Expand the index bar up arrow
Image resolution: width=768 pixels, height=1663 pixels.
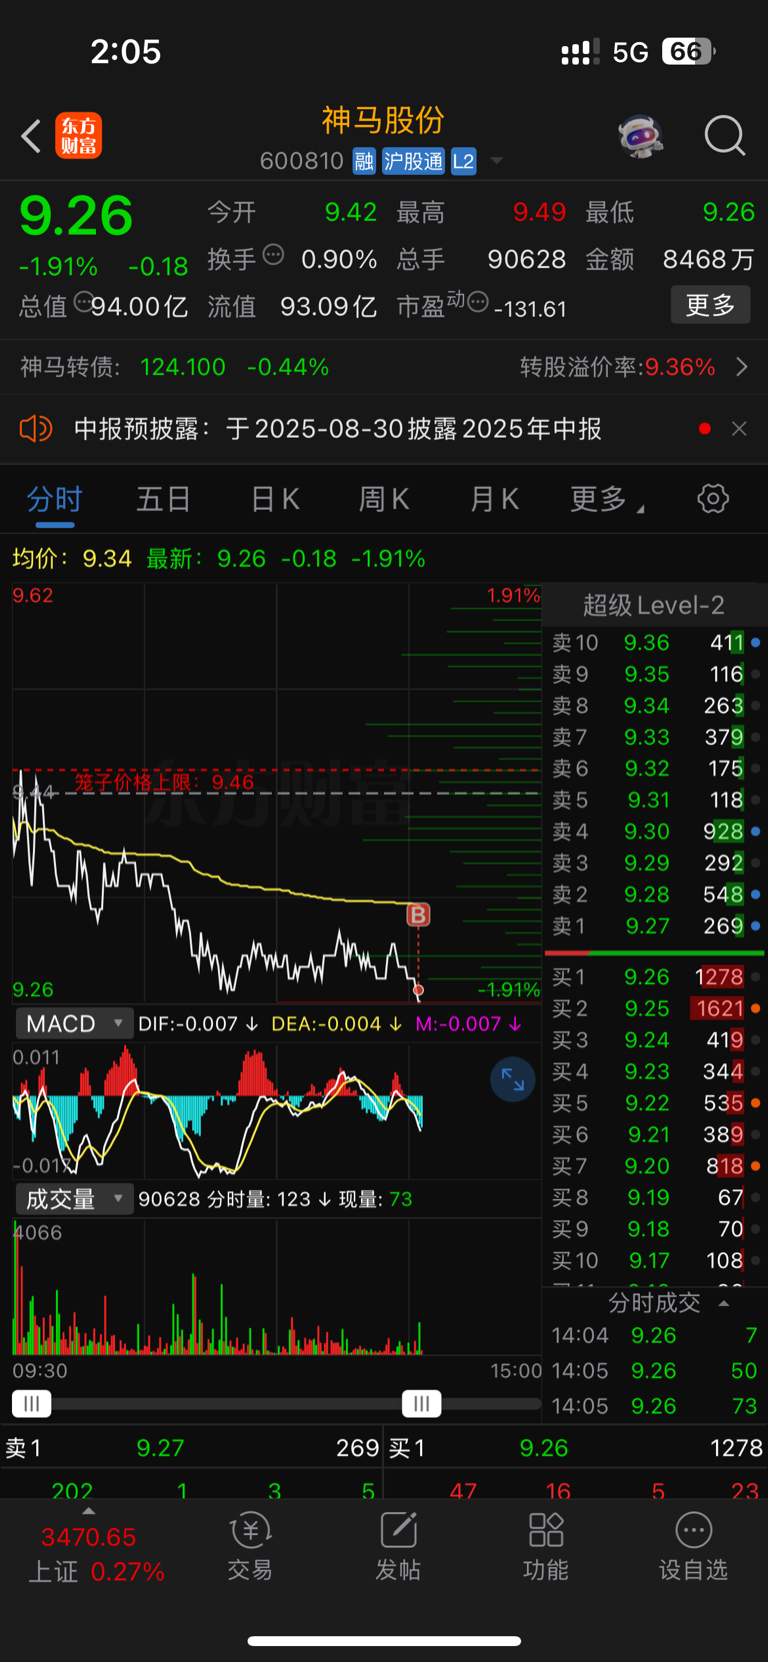[89, 1512]
